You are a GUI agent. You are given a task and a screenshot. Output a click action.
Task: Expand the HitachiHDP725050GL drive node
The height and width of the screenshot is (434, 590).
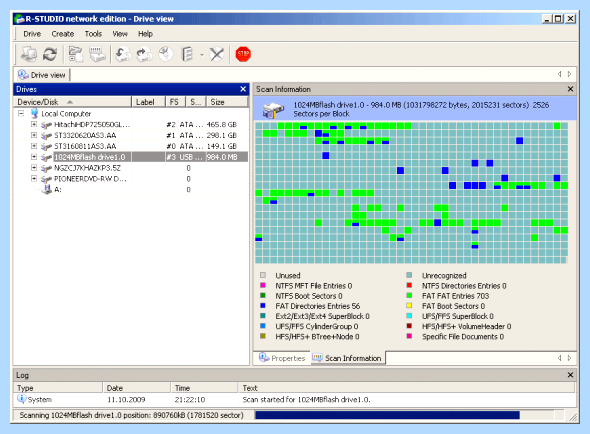(34, 124)
